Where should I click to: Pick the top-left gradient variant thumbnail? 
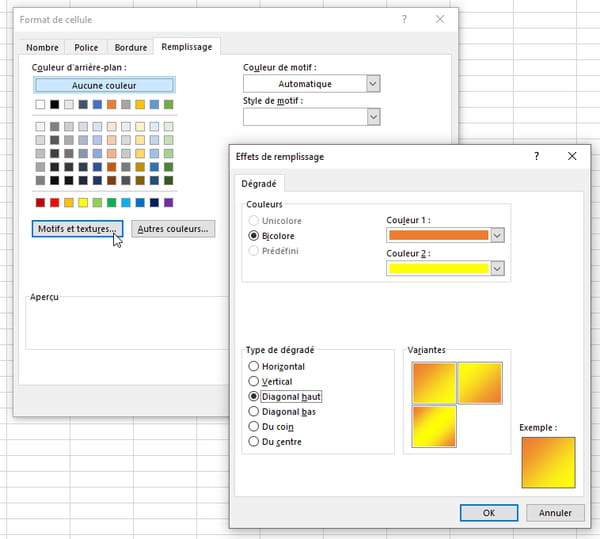click(x=434, y=383)
